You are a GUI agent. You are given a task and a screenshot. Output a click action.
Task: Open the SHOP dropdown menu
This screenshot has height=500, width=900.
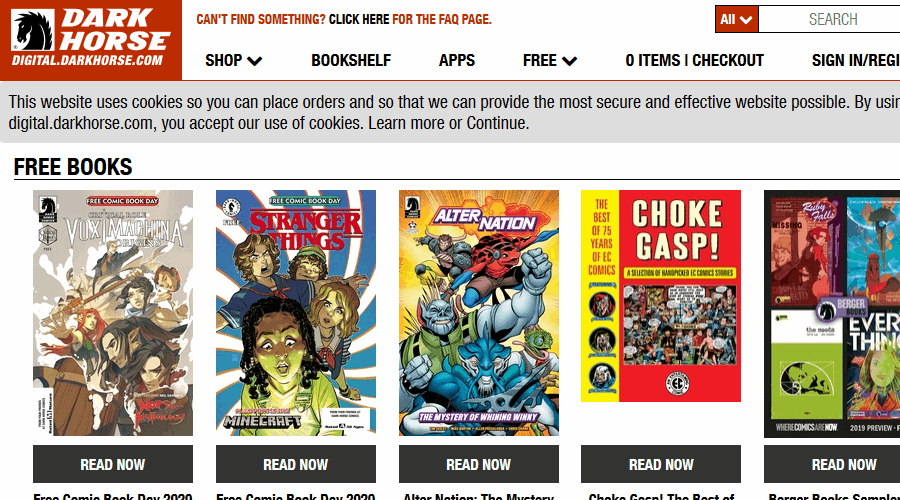point(234,60)
